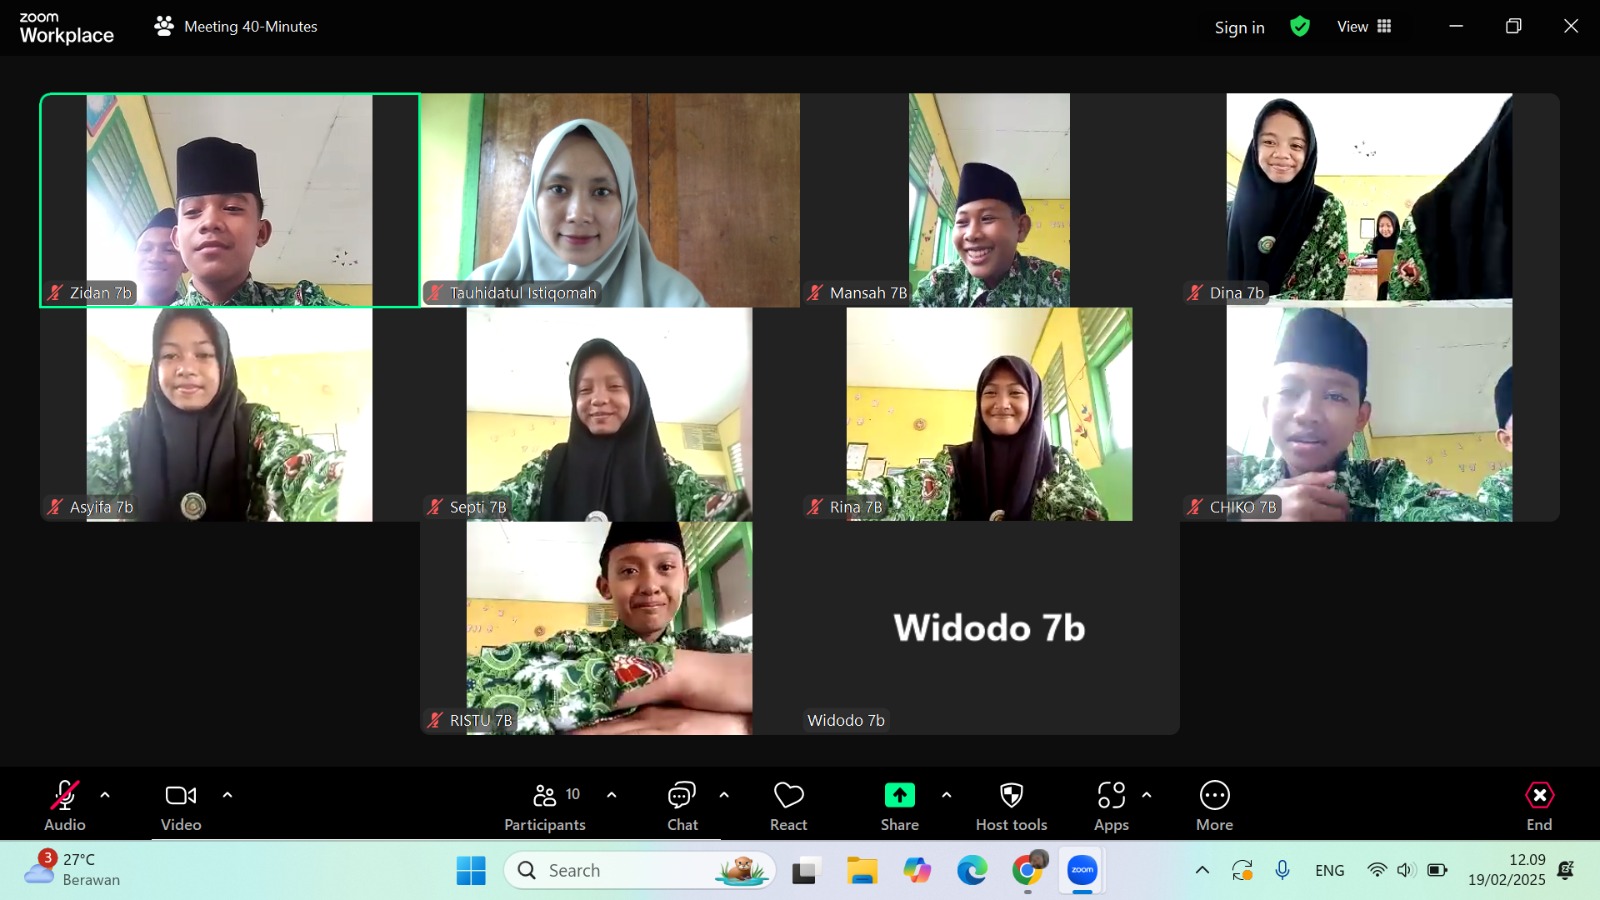
Task: Click the security shield icon in the title bar
Action: [x=1299, y=26]
